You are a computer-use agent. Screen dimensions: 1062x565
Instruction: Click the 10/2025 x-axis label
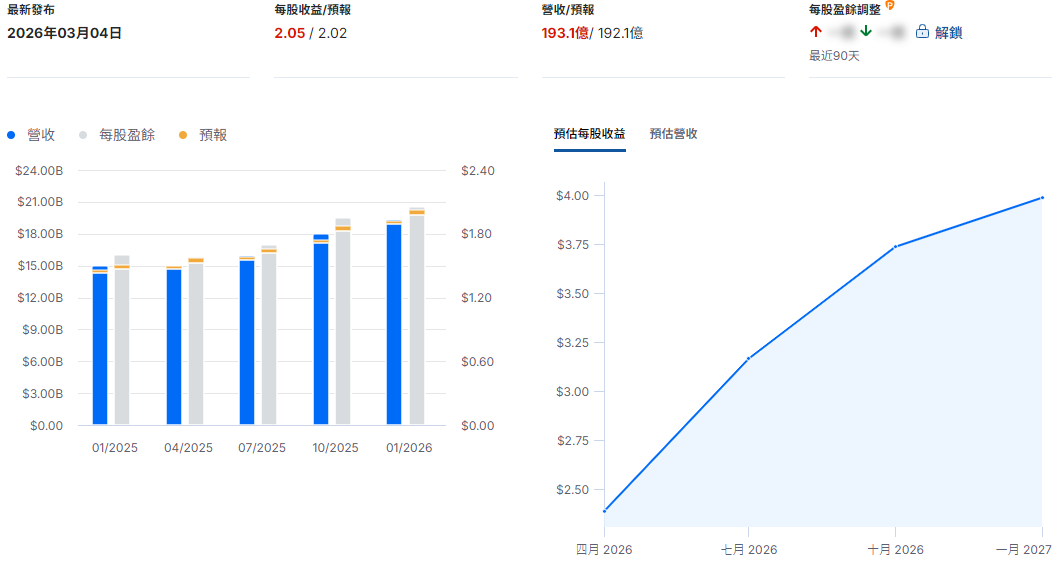point(335,448)
